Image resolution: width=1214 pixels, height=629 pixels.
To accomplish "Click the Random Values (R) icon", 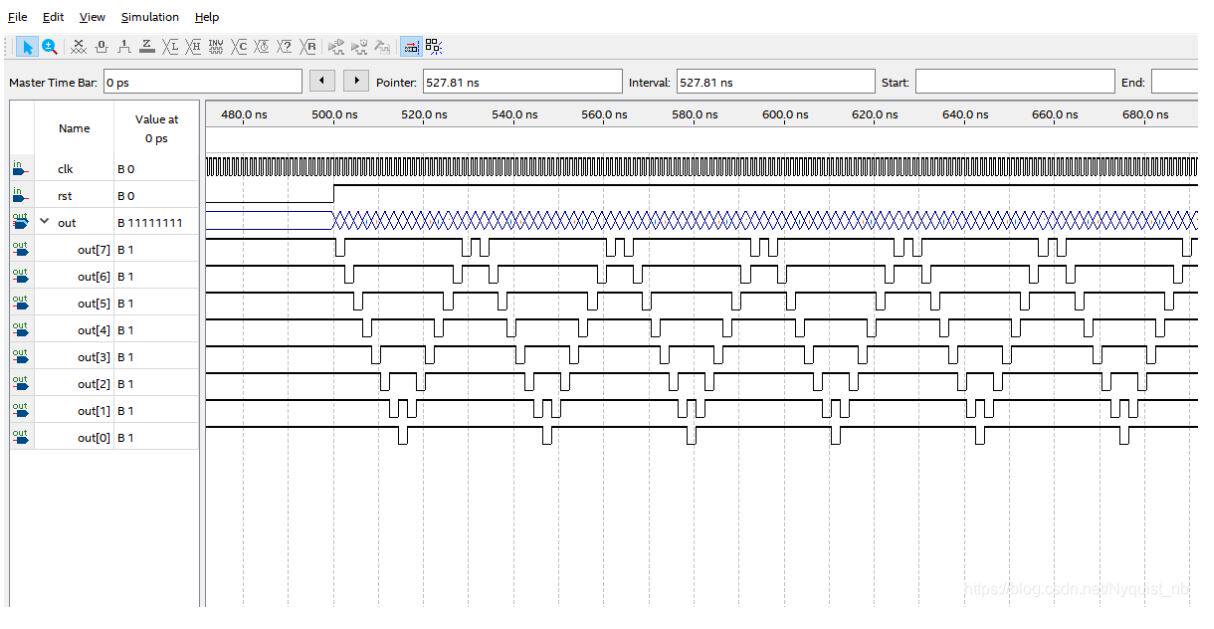I will [x=309, y=46].
